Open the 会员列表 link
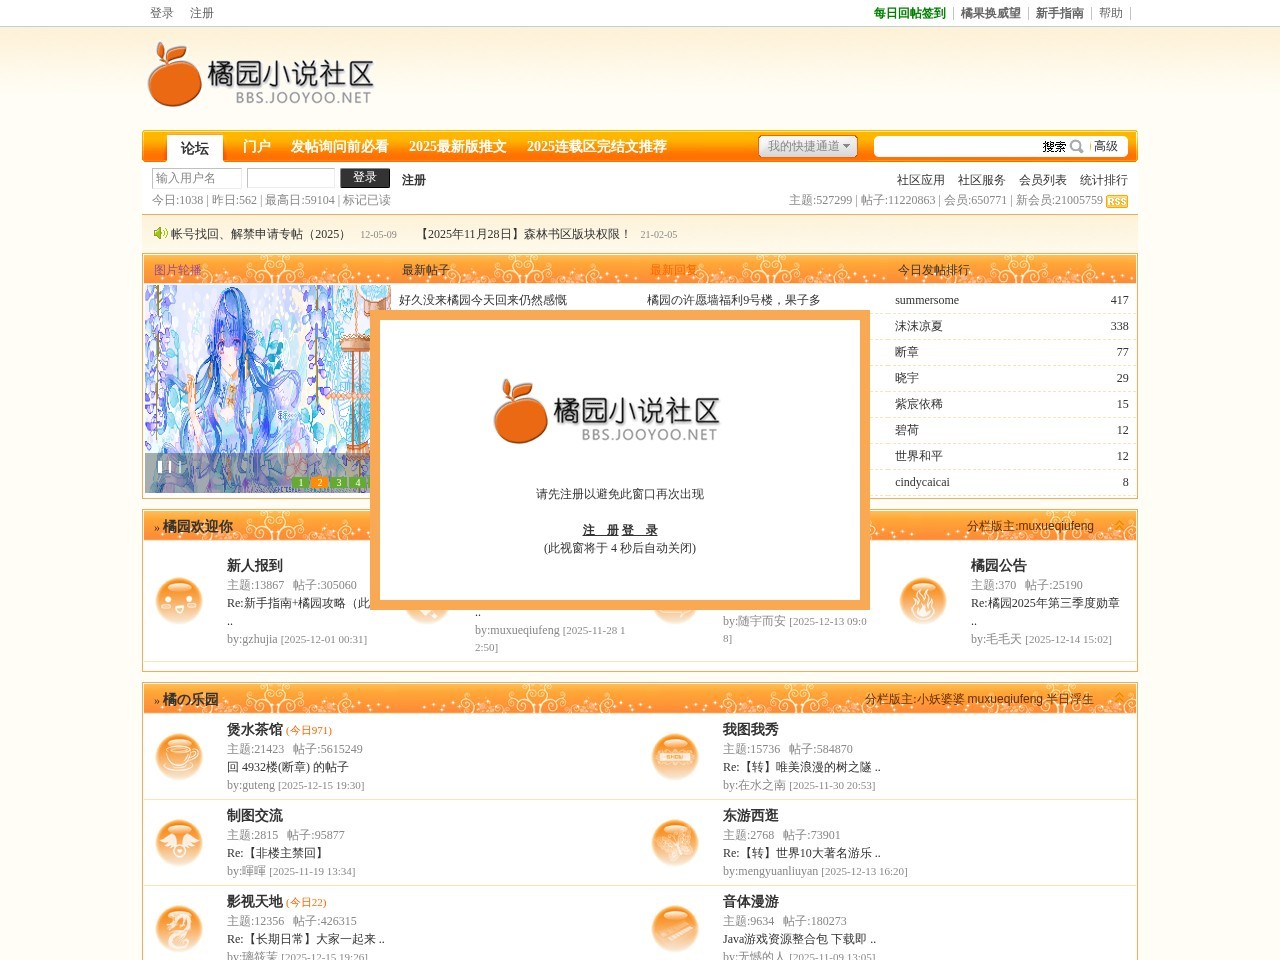1280x960 pixels. pyautogui.click(x=1041, y=180)
